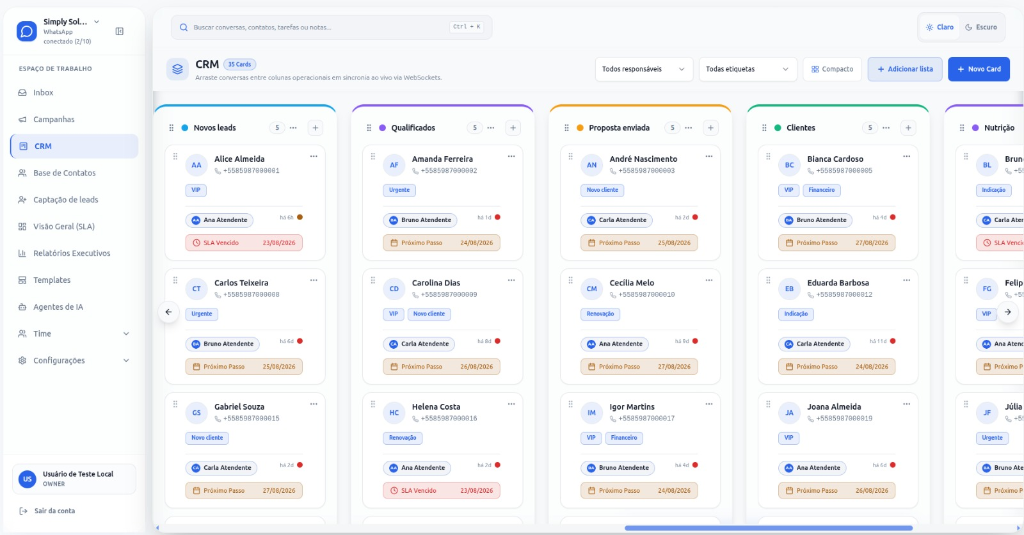1024x535 pixels.
Task: Click Novo Card button
Action: point(978,69)
